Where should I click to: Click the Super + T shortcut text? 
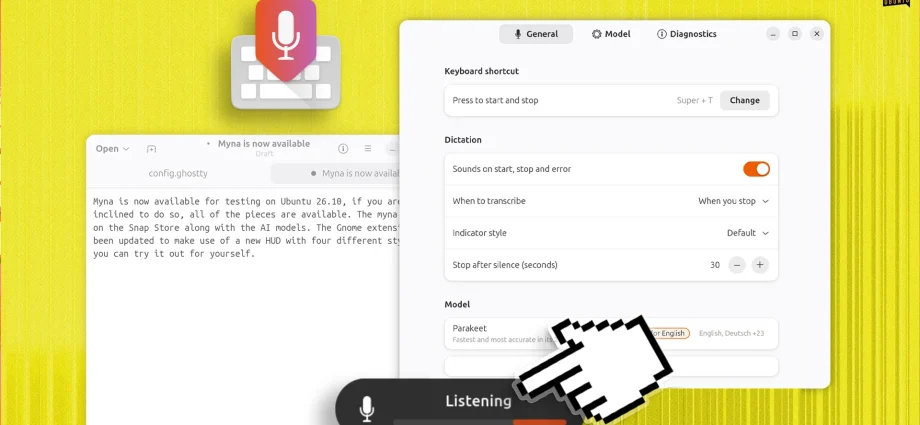[695, 100]
